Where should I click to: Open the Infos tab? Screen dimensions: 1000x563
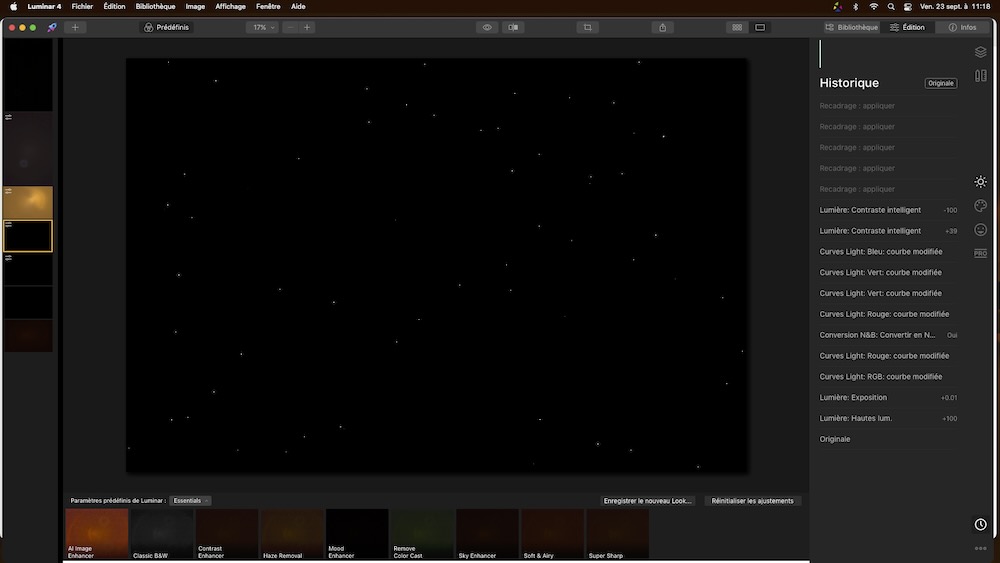963,27
